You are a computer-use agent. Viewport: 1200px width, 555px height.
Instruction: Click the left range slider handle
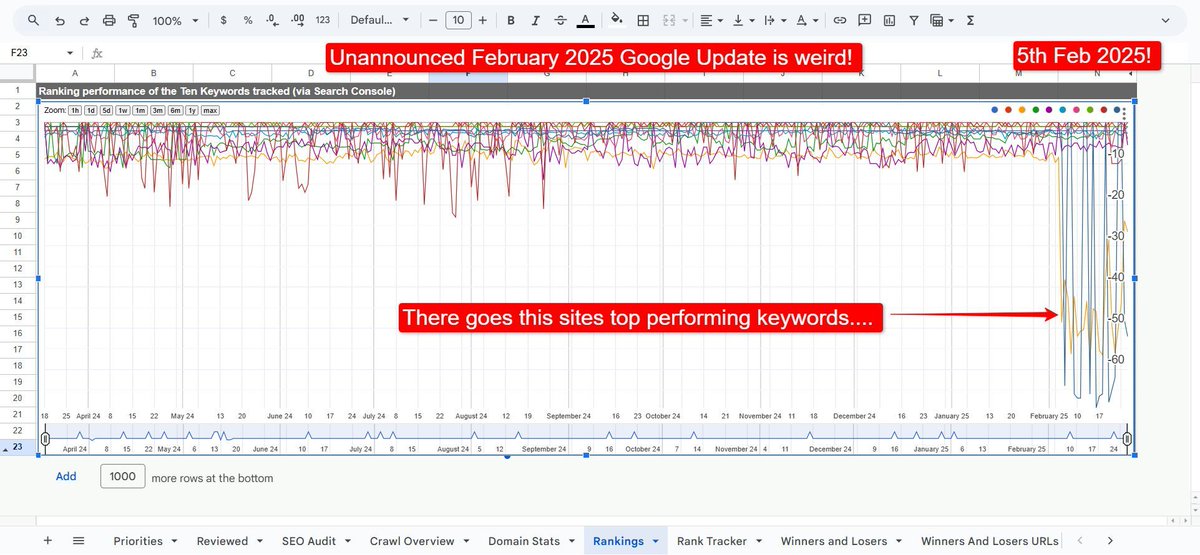coord(44,438)
